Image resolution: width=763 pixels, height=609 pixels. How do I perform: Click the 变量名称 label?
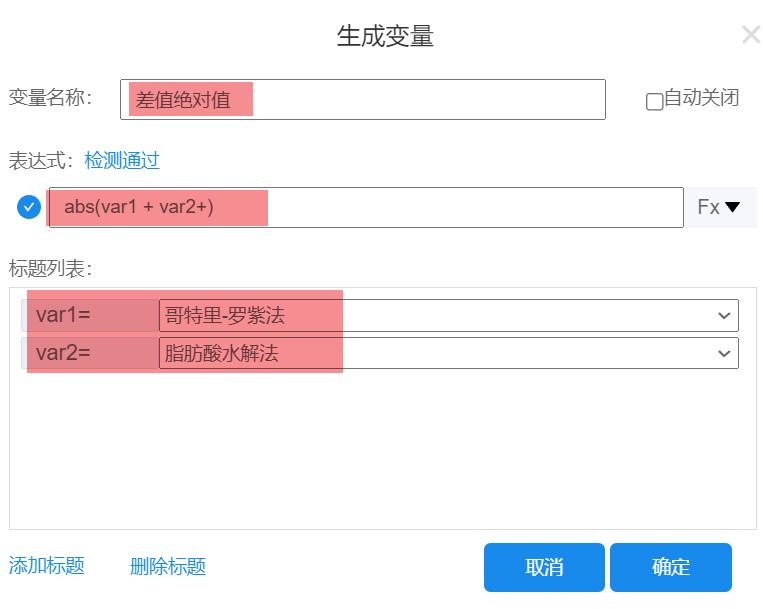pyautogui.click(x=50, y=98)
